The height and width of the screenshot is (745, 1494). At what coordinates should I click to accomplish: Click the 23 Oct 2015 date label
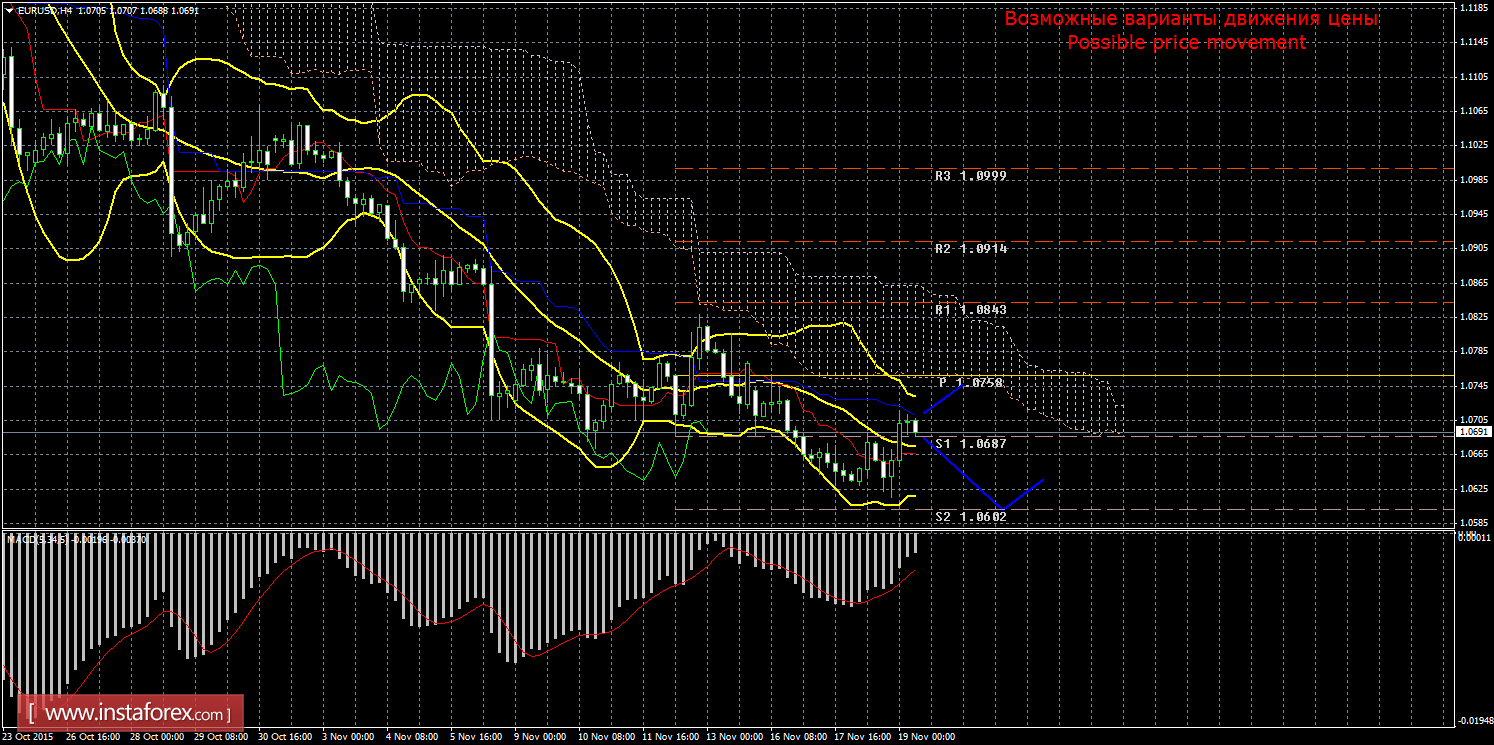click(28, 737)
